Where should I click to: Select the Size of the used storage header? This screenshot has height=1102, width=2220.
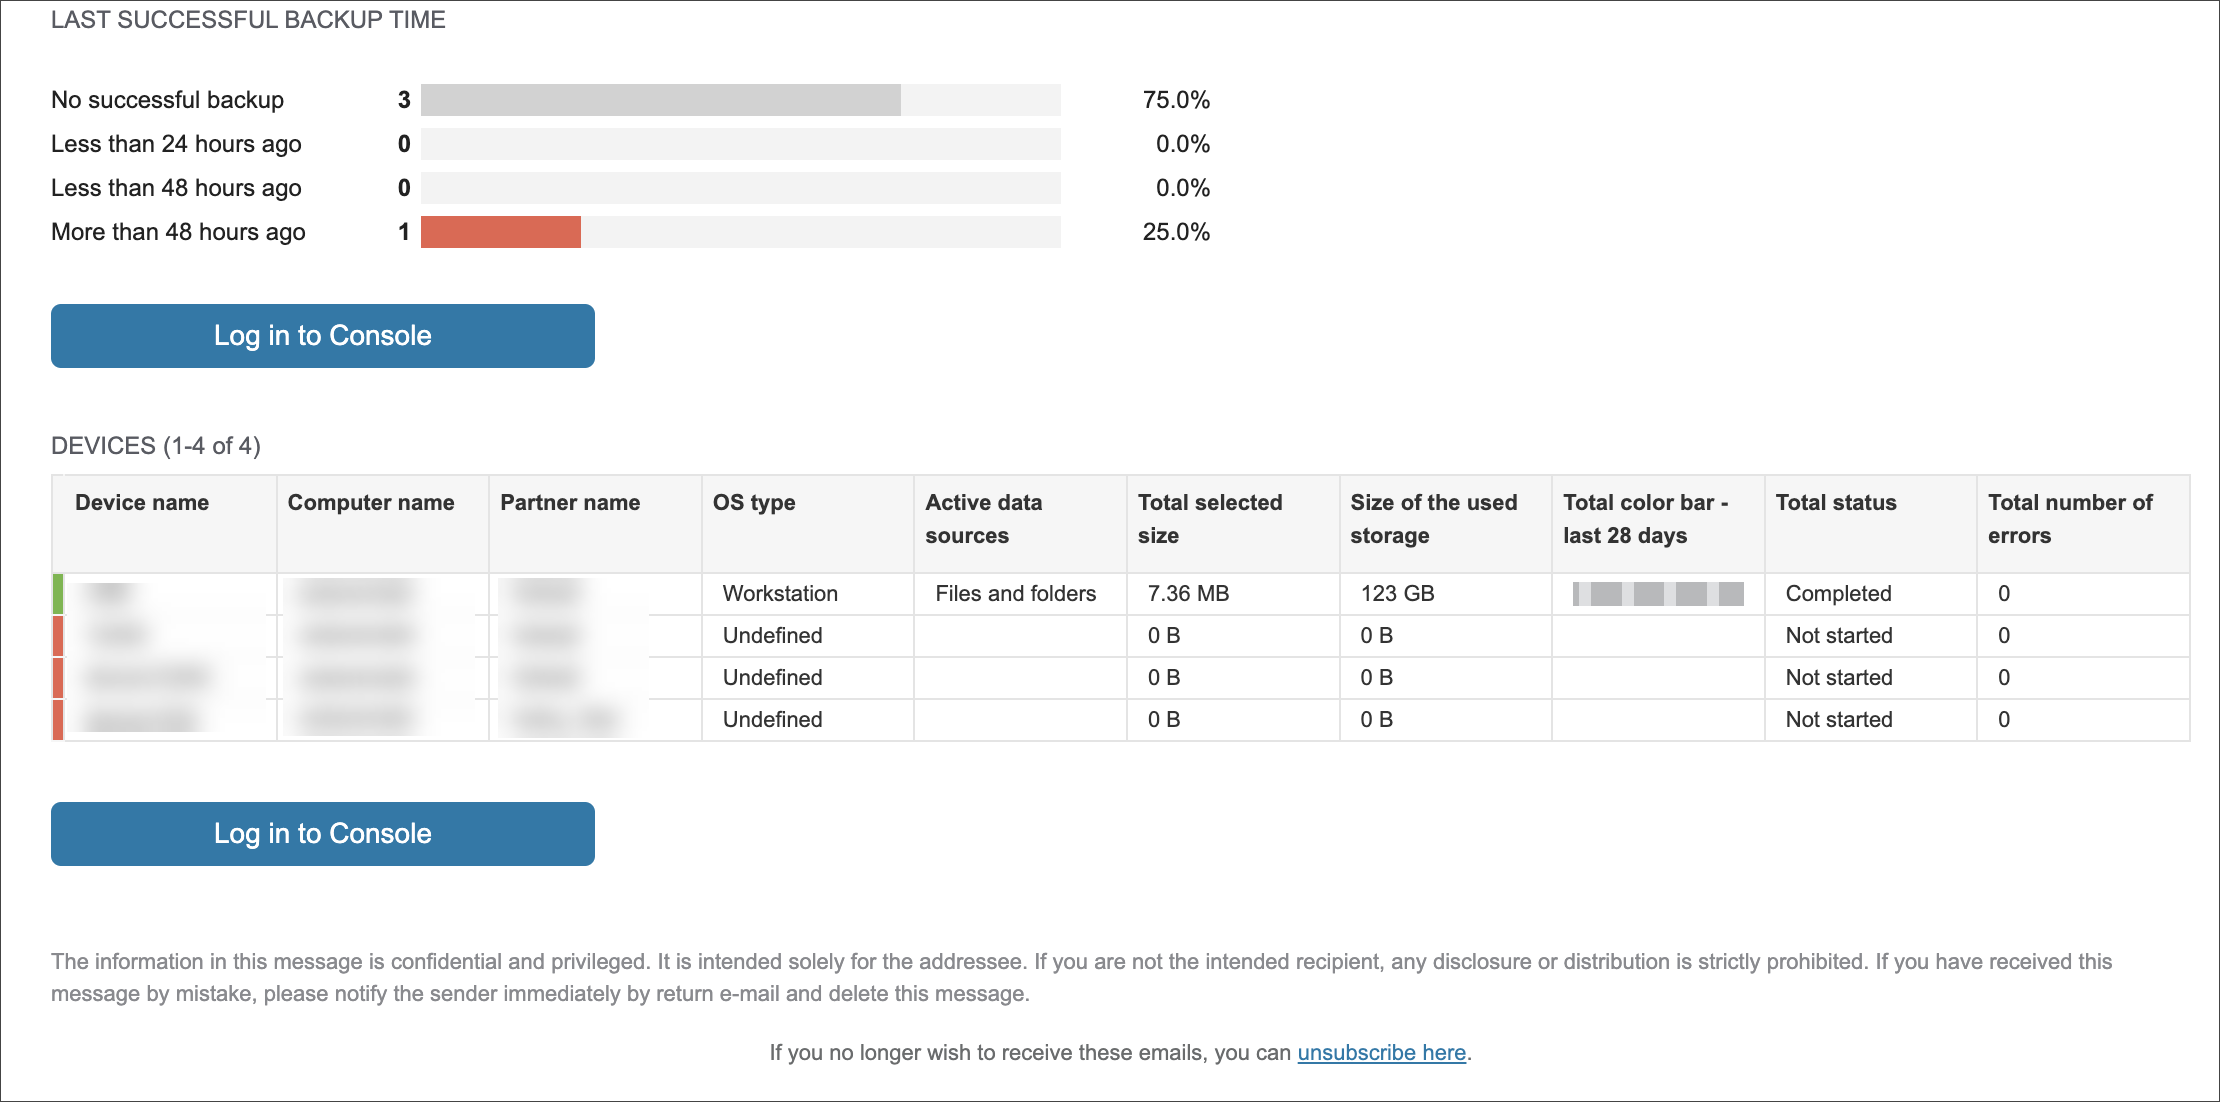tap(1434, 519)
